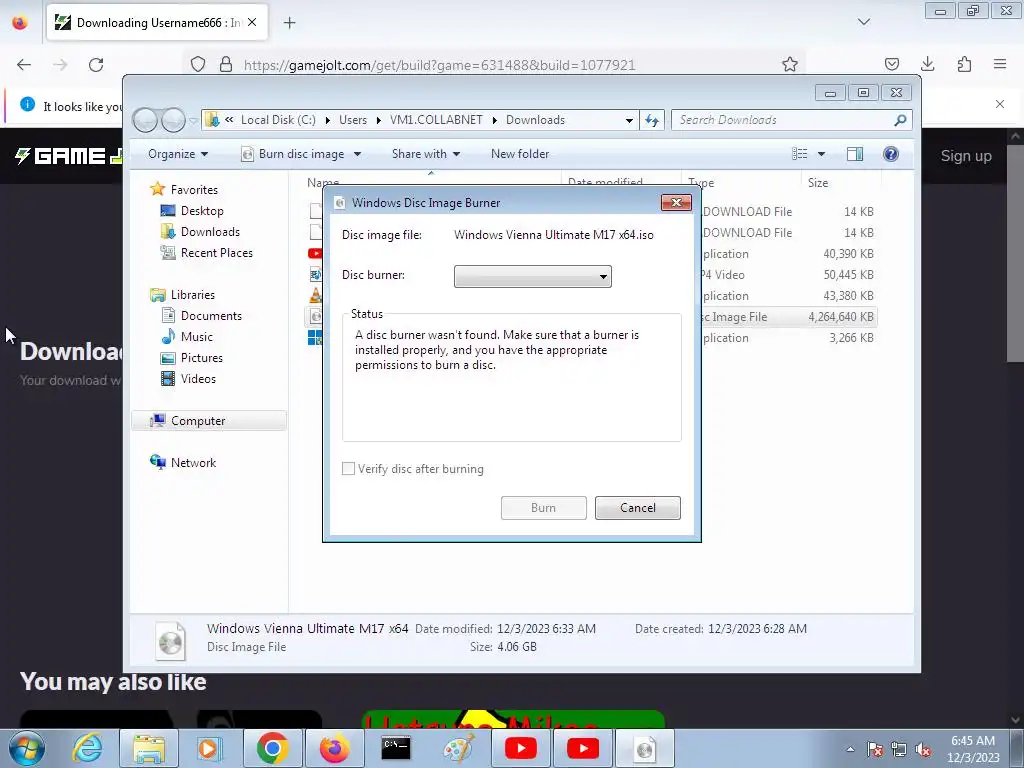
Task: Open Explorer Help icon
Action: (x=891, y=154)
